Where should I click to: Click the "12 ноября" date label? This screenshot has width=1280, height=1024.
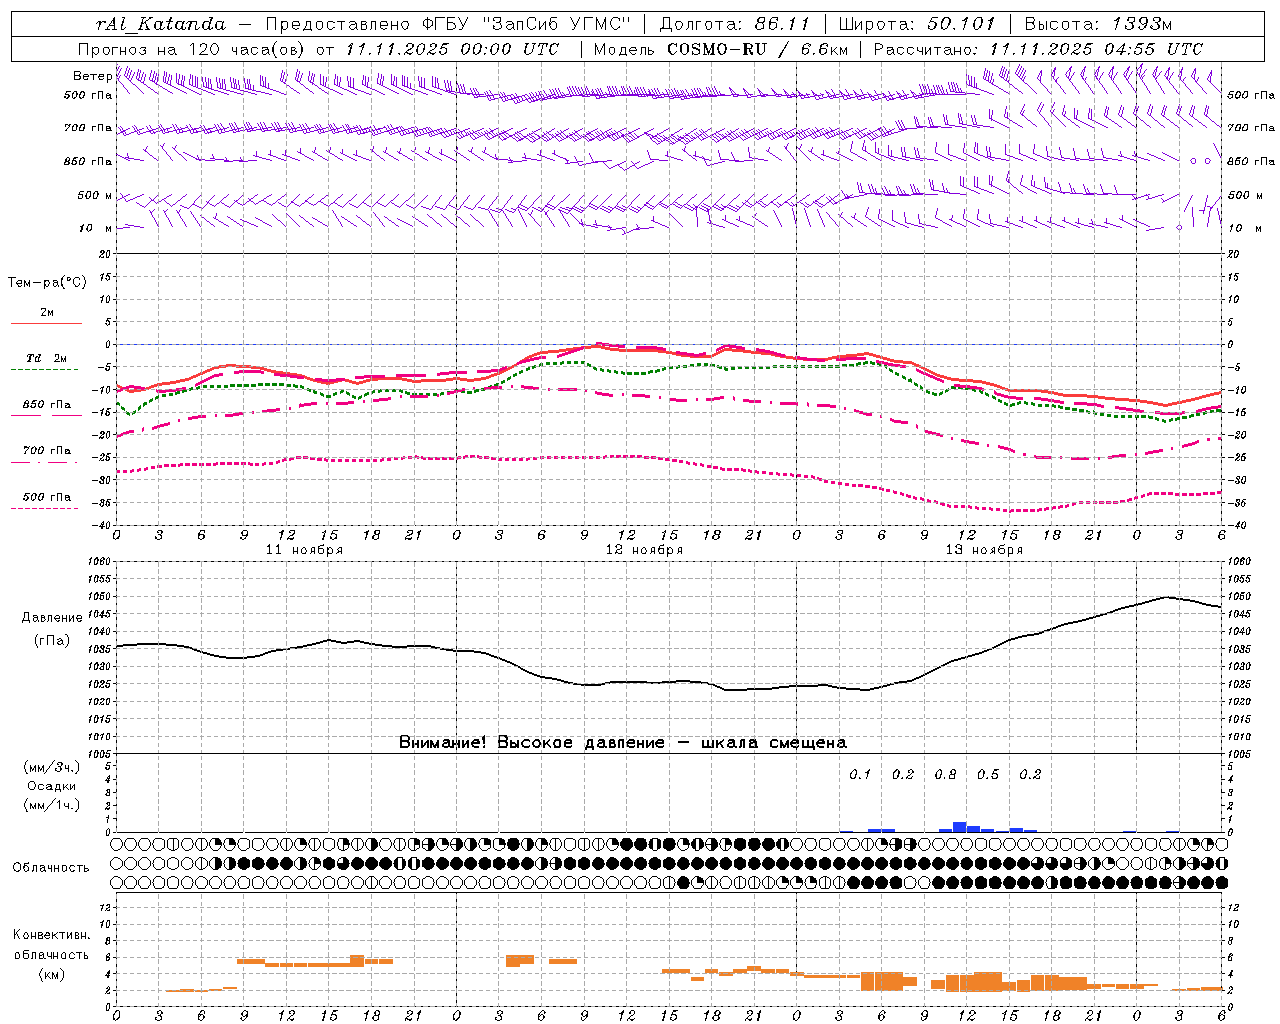click(645, 550)
